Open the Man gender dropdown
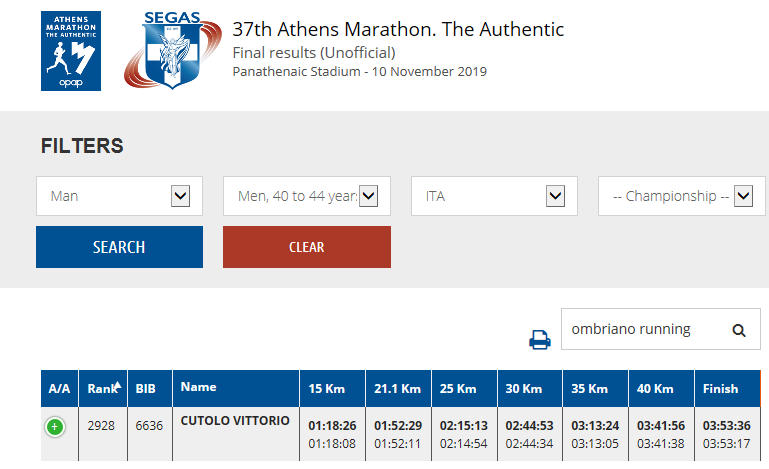 [119, 196]
